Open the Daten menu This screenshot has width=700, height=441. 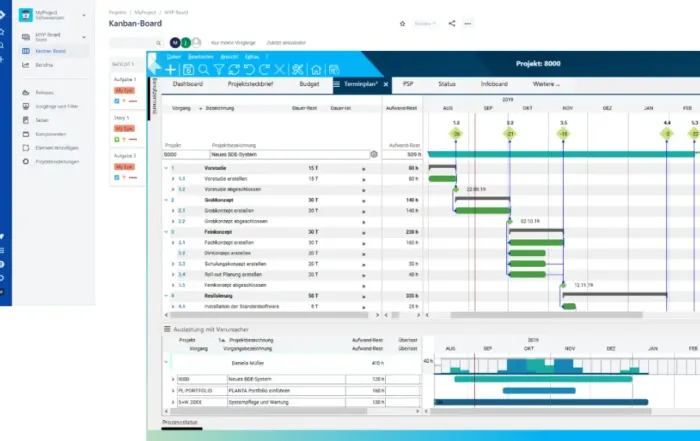coord(174,57)
